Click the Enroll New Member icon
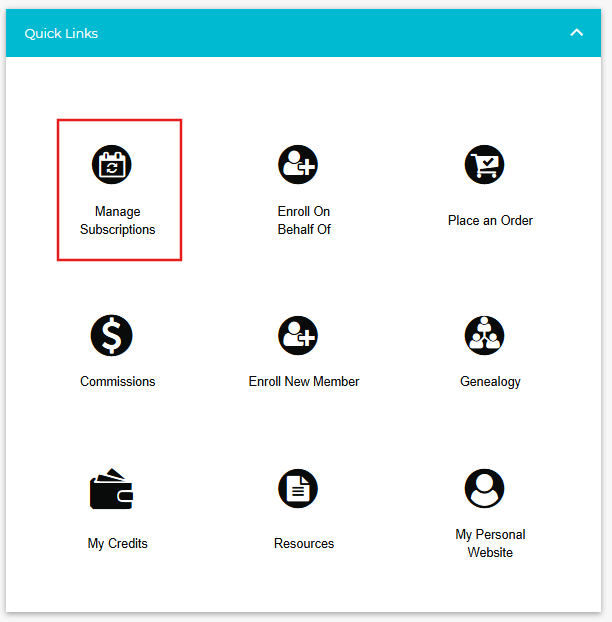Screen dimensions: 612x622 tap(298, 336)
